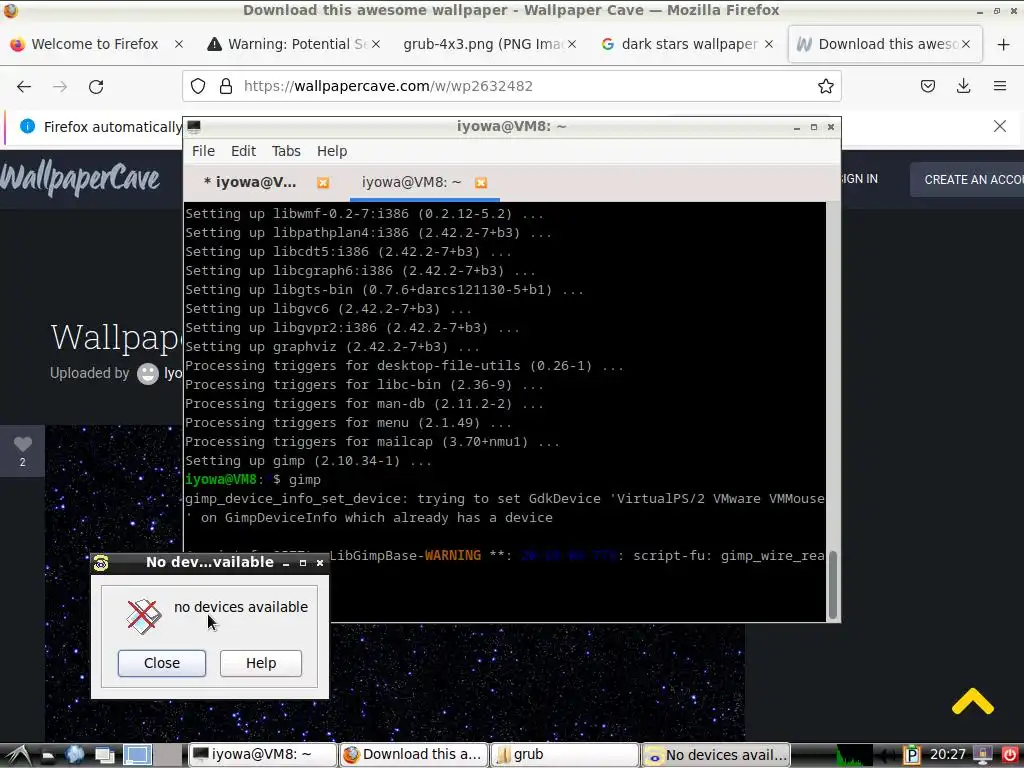
Task: Dismiss the Firefox notification bar with X
Action: click(x=1000, y=126)
